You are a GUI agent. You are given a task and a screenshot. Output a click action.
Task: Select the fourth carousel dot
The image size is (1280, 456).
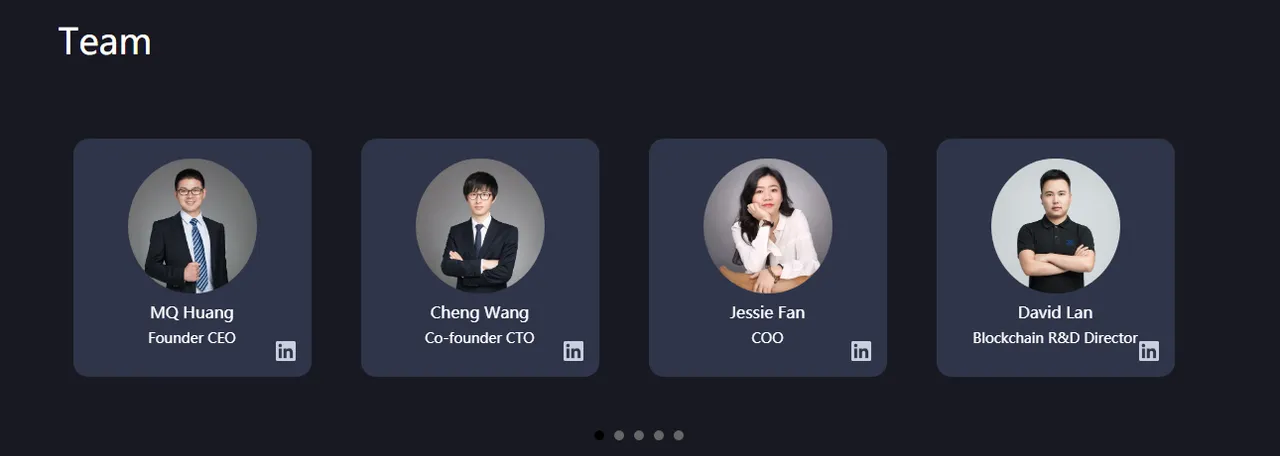(659, 435)
